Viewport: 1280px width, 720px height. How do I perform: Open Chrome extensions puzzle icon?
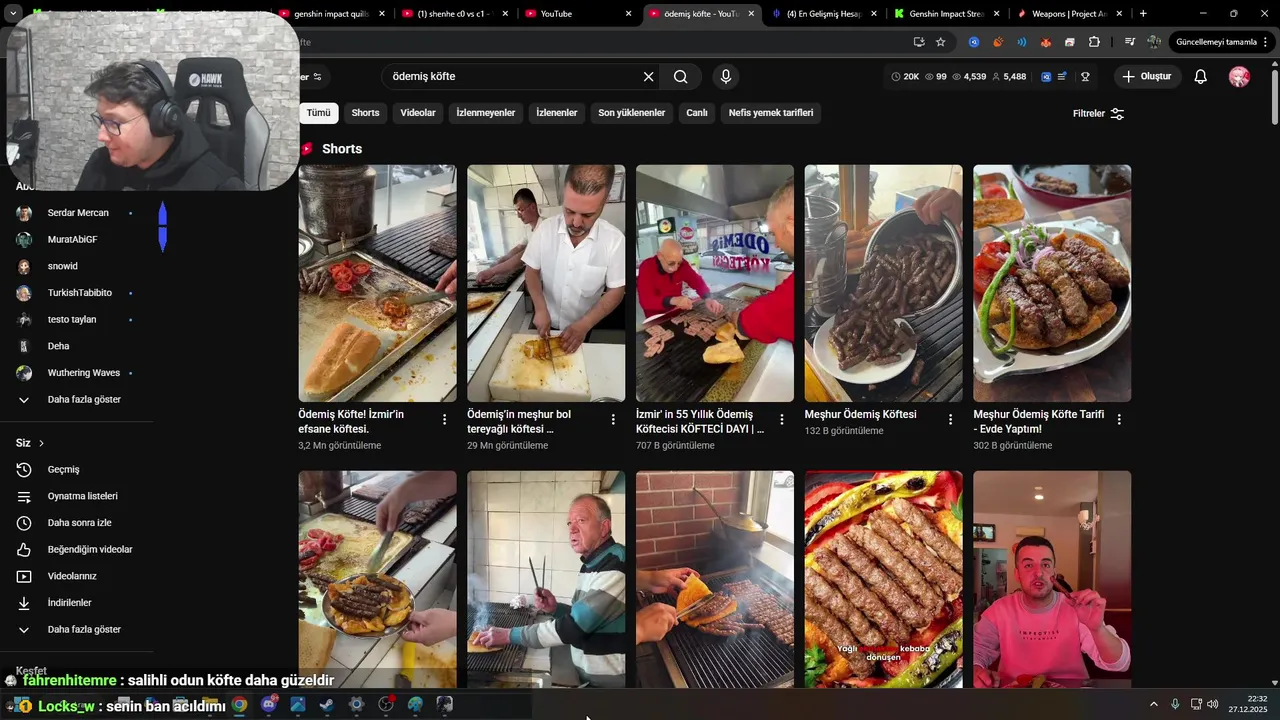[1094, 42]
